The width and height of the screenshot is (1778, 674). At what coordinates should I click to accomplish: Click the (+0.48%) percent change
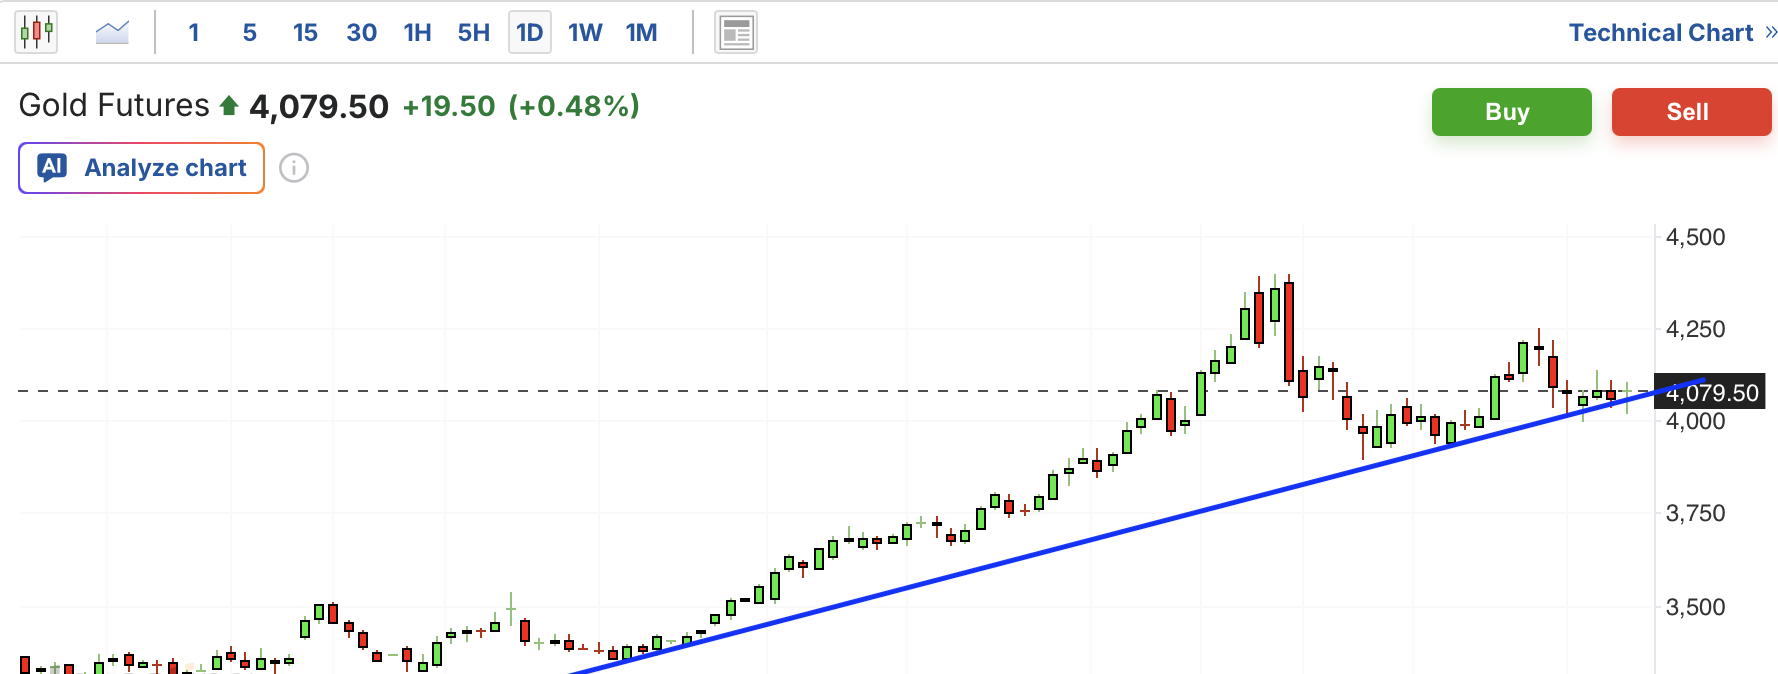tap(574, 106)
